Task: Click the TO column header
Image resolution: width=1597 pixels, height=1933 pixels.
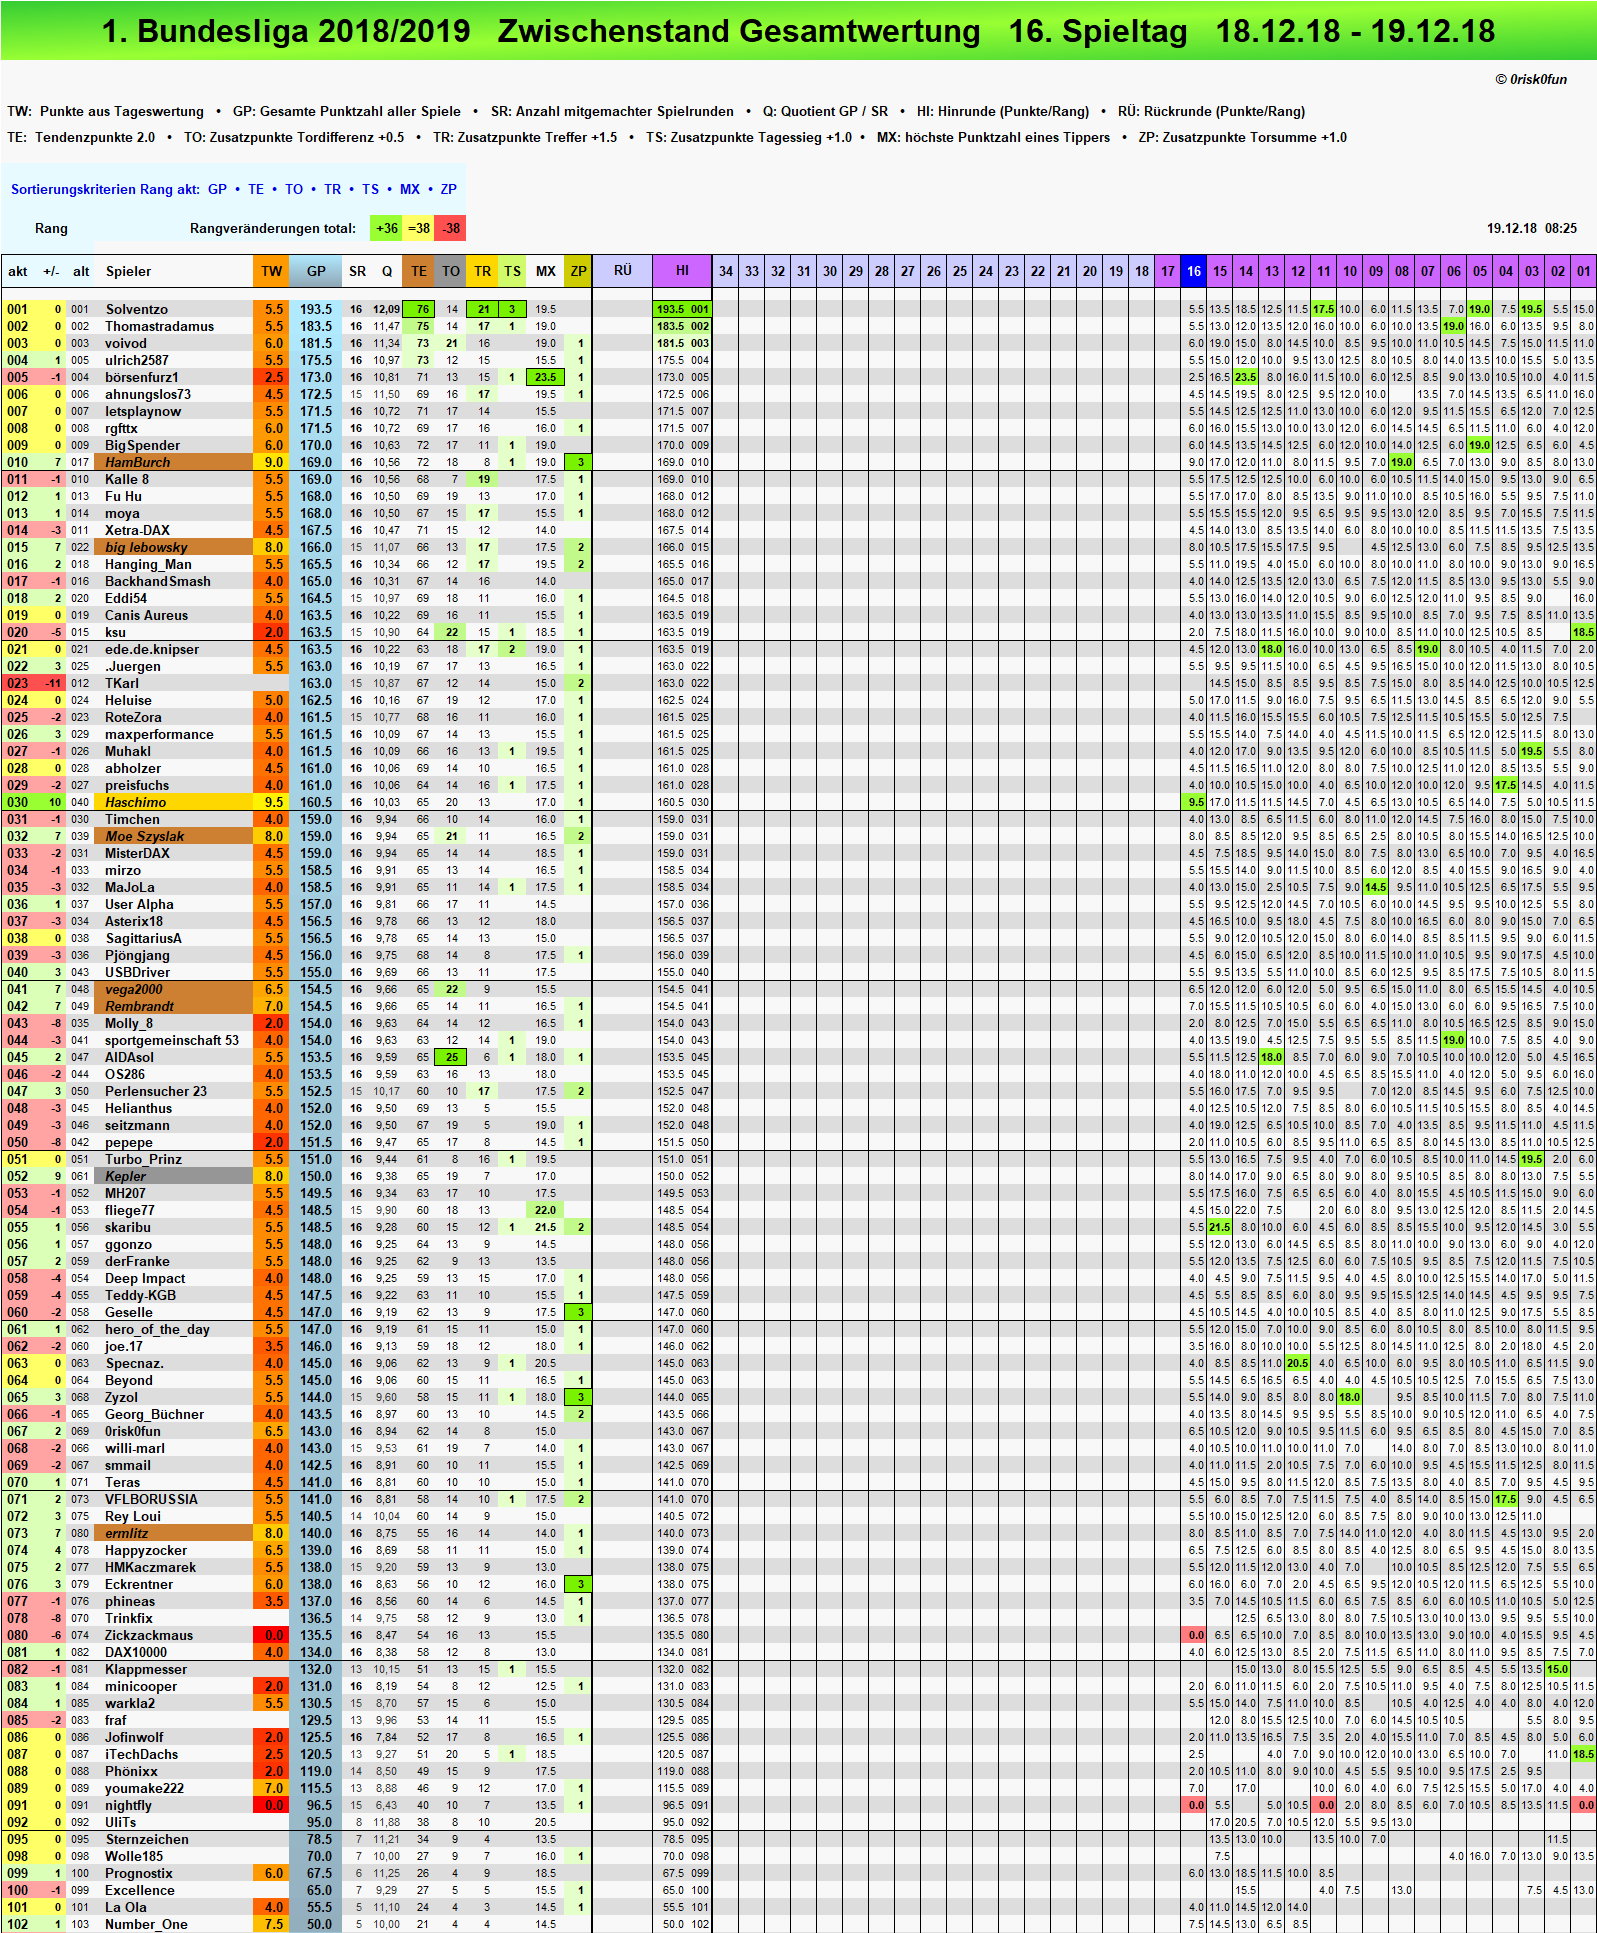Action: pyautogui.click(x=451, y=271)
